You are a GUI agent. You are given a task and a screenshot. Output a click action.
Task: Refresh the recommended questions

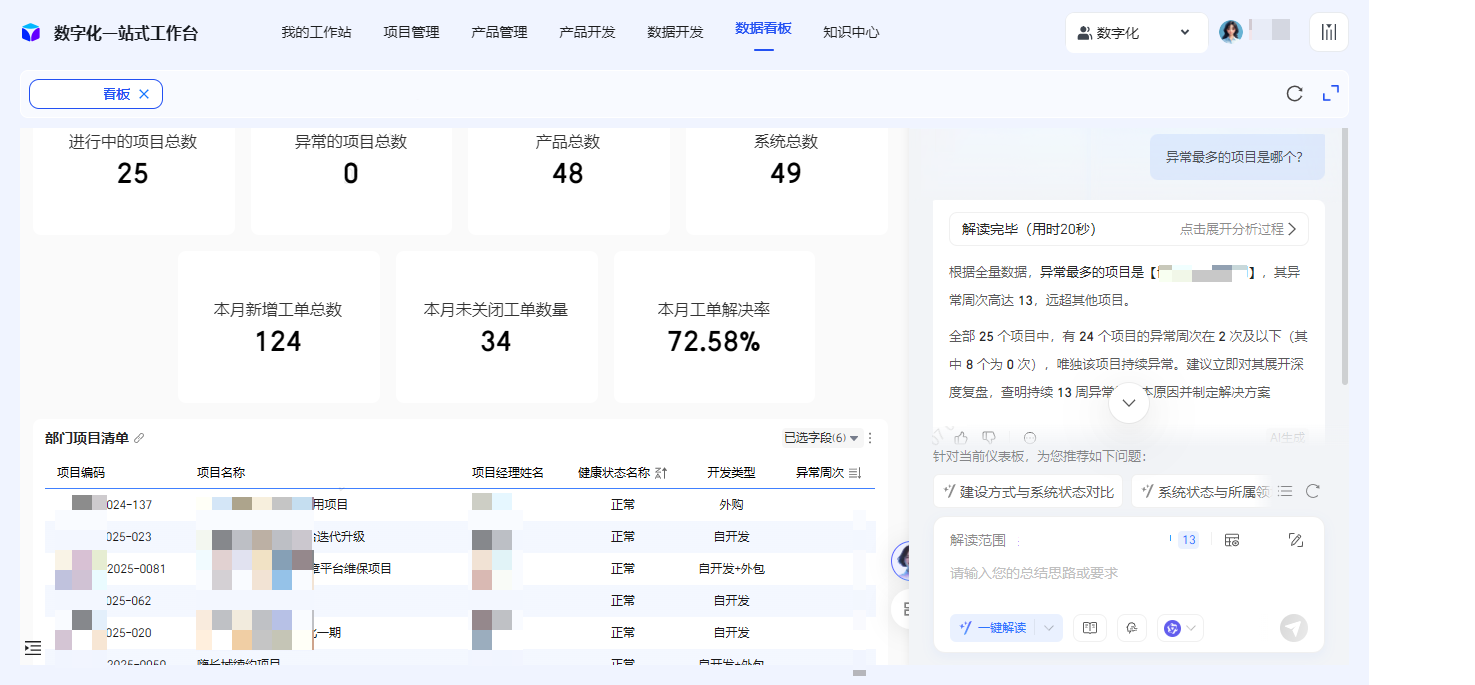pos(1313,491)
